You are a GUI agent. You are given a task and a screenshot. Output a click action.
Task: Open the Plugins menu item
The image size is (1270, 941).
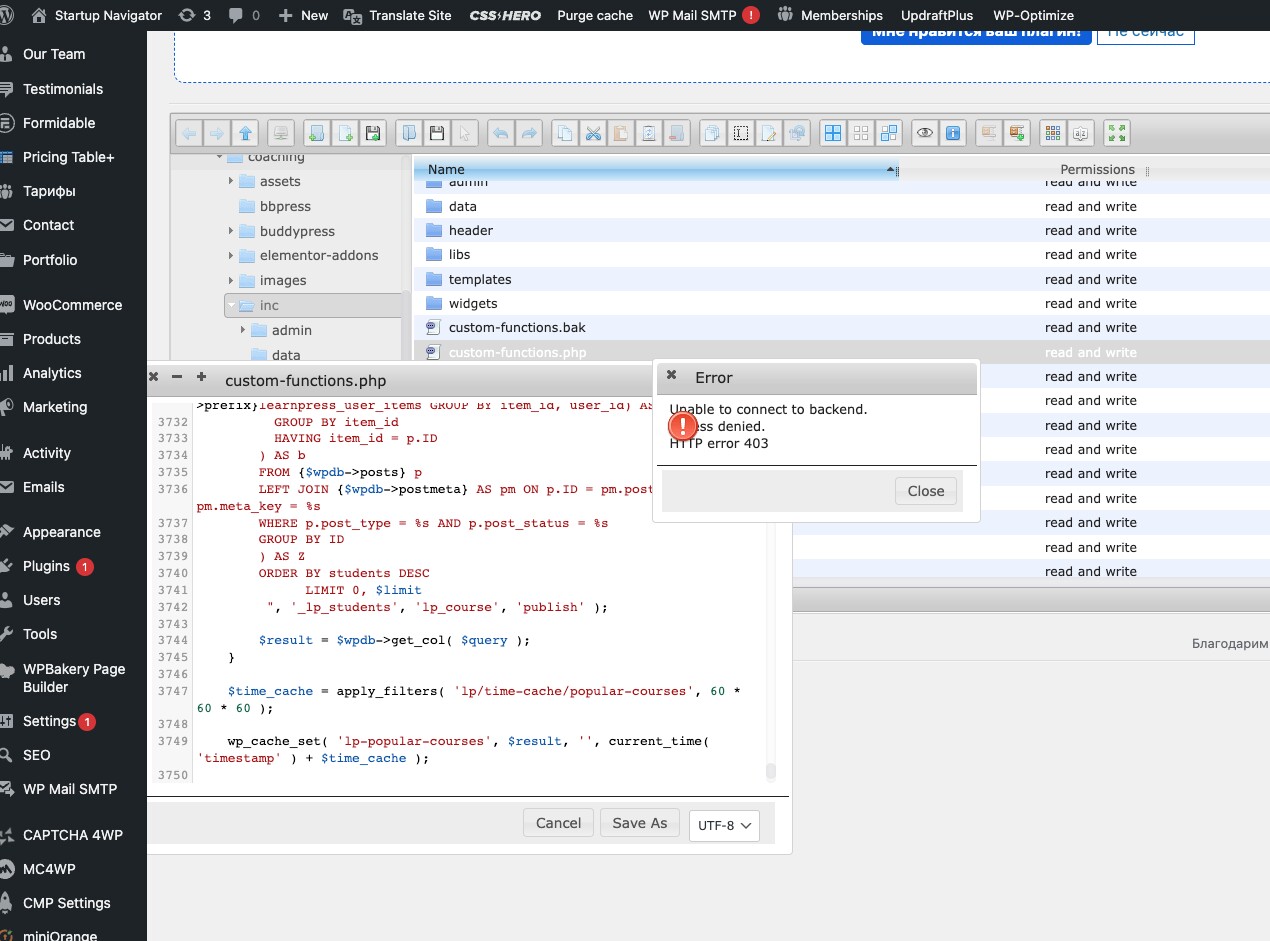(x=46, y=566)
